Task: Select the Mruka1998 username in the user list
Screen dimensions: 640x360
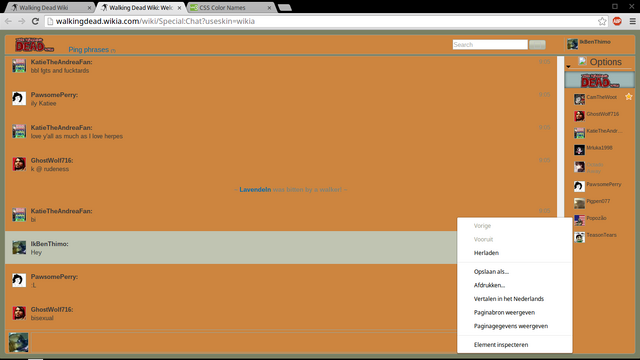Action: 599,148
